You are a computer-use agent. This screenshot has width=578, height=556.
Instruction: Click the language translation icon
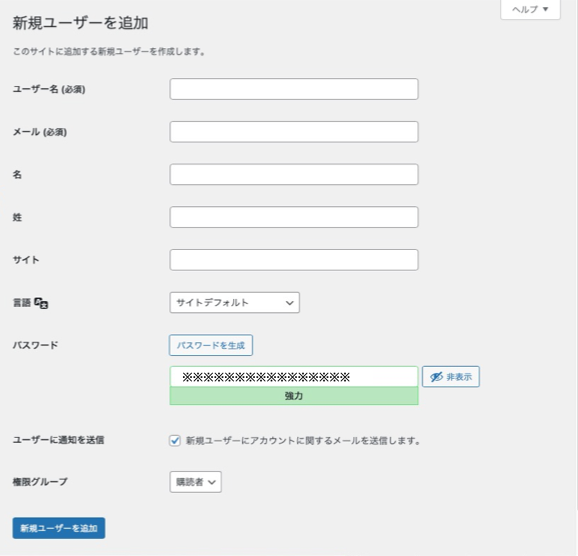pyautogui.click(x=41, y=303)
